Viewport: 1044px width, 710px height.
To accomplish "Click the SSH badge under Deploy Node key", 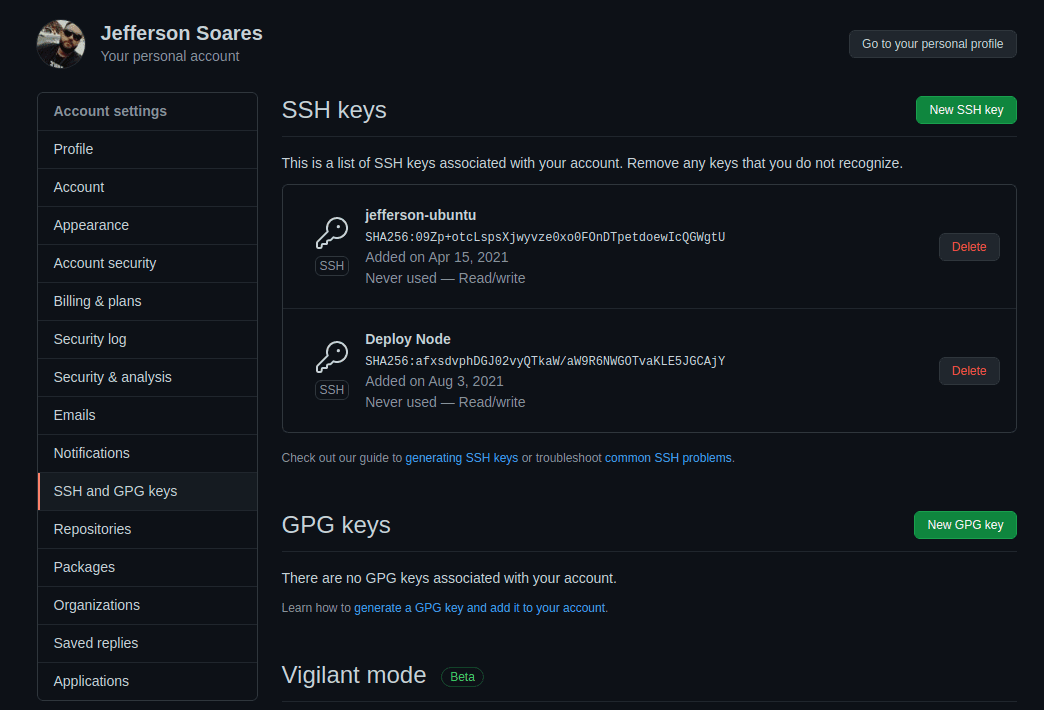I will pyautogui.click(x=332, y=390).
